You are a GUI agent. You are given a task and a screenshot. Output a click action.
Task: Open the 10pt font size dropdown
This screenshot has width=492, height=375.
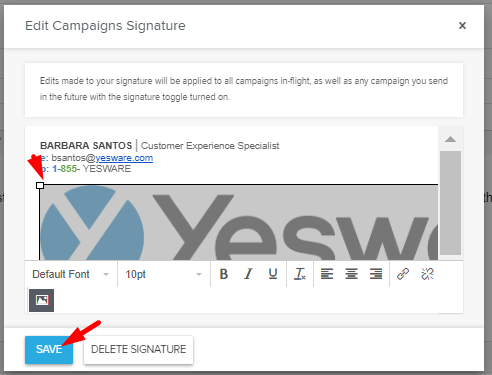[x=164, y=274]
